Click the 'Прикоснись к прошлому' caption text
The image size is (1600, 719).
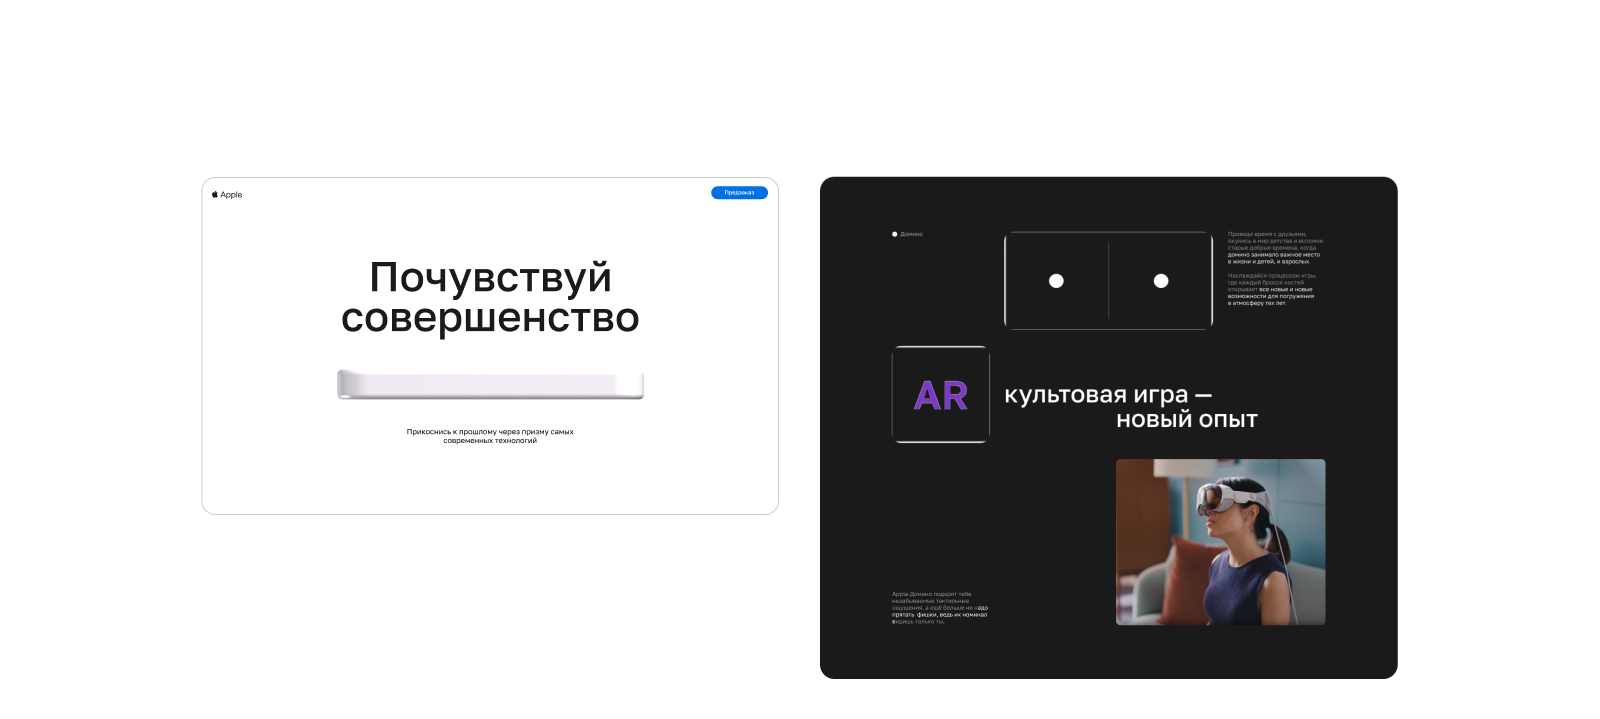click(490, 436)
